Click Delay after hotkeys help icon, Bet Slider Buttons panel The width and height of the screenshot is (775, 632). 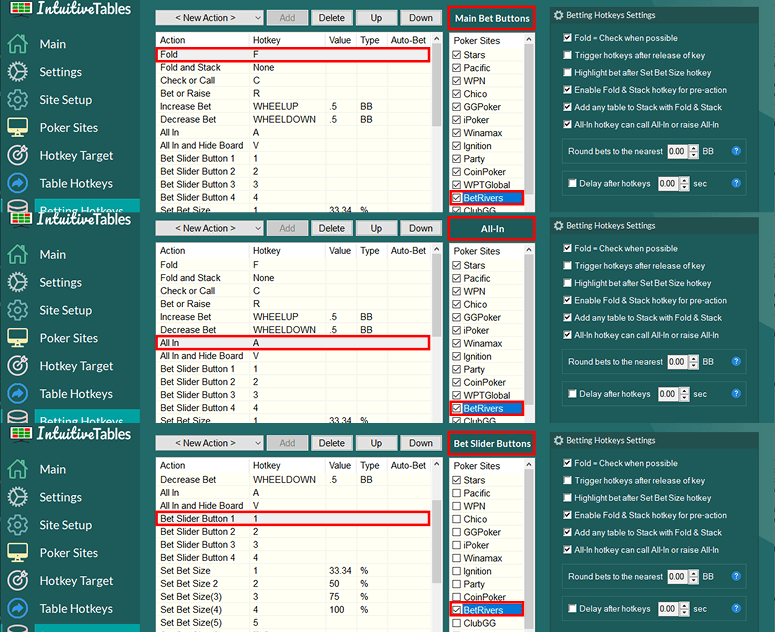[x=736, y=608]
